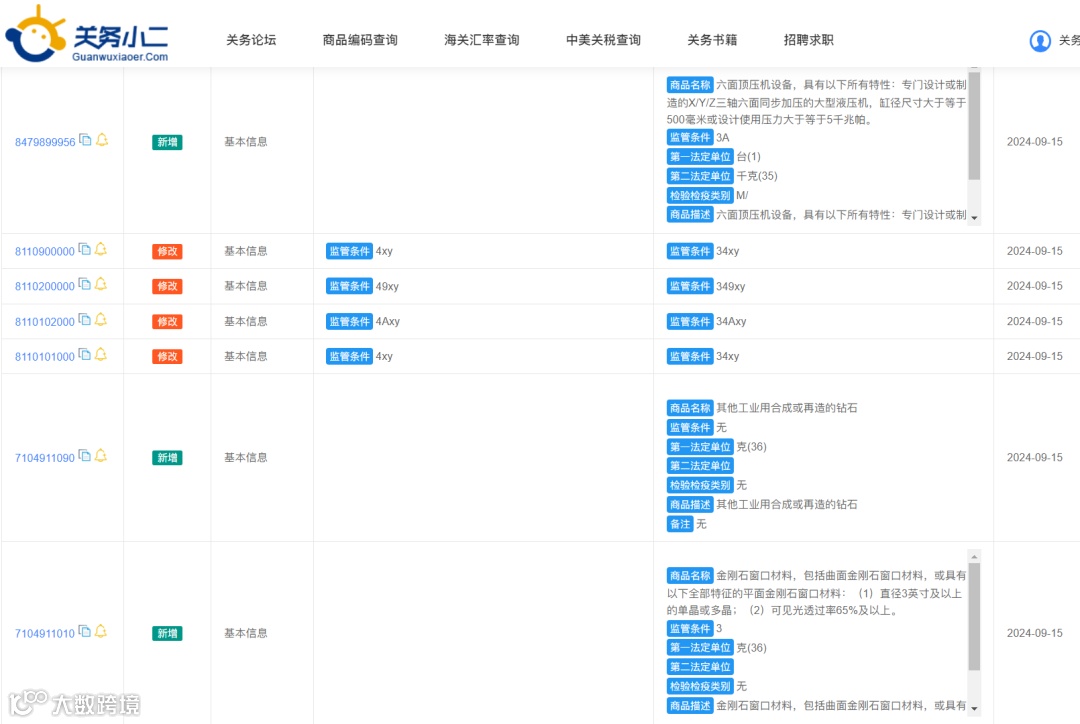The width and height of the screenshot is (1080, 724).
Task: Click 修改 badge in row 8110102000
Action: 167,322
